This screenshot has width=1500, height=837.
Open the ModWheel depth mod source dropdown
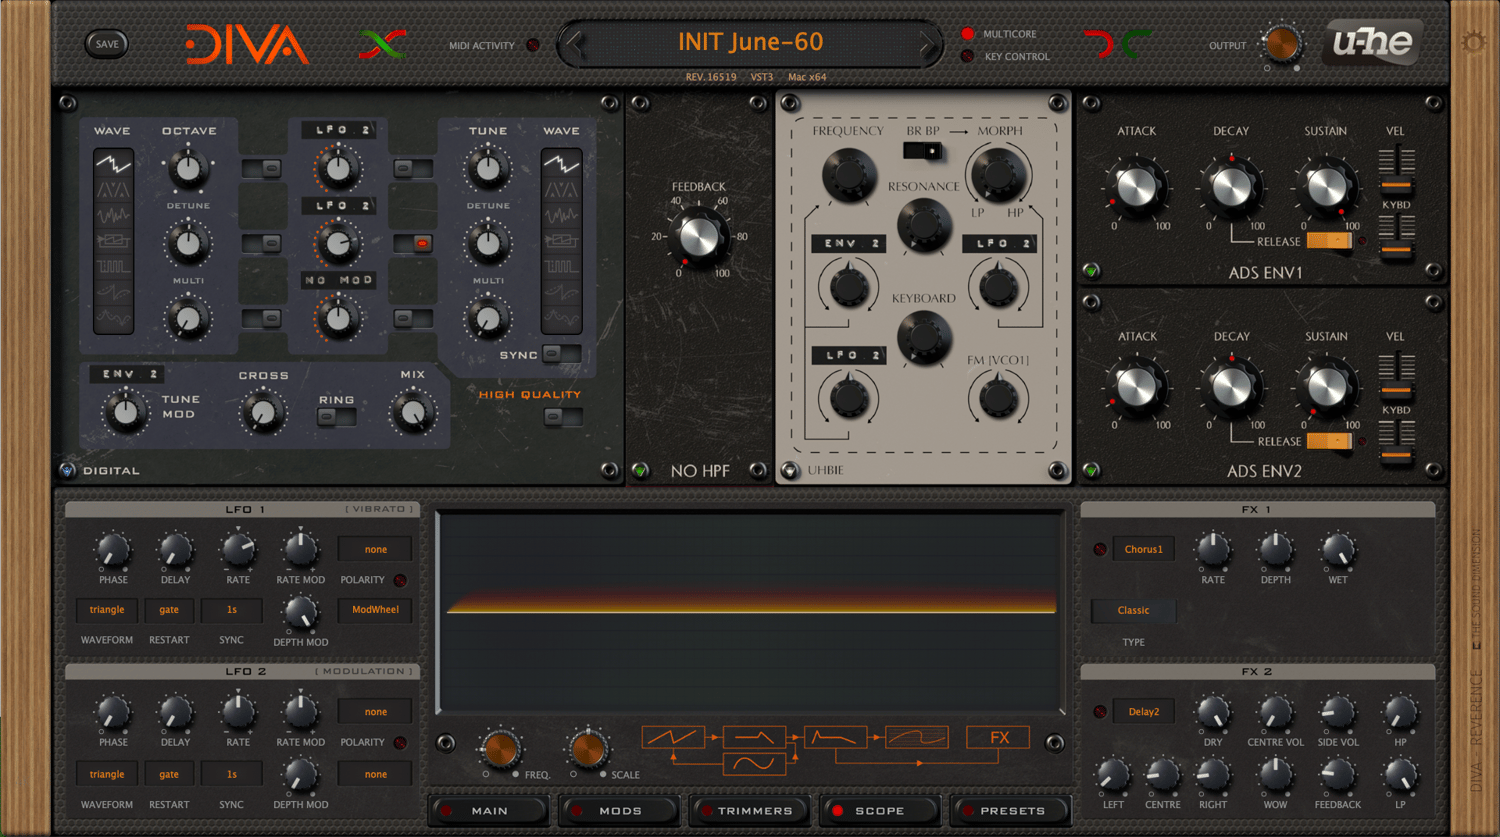(375, 610)
